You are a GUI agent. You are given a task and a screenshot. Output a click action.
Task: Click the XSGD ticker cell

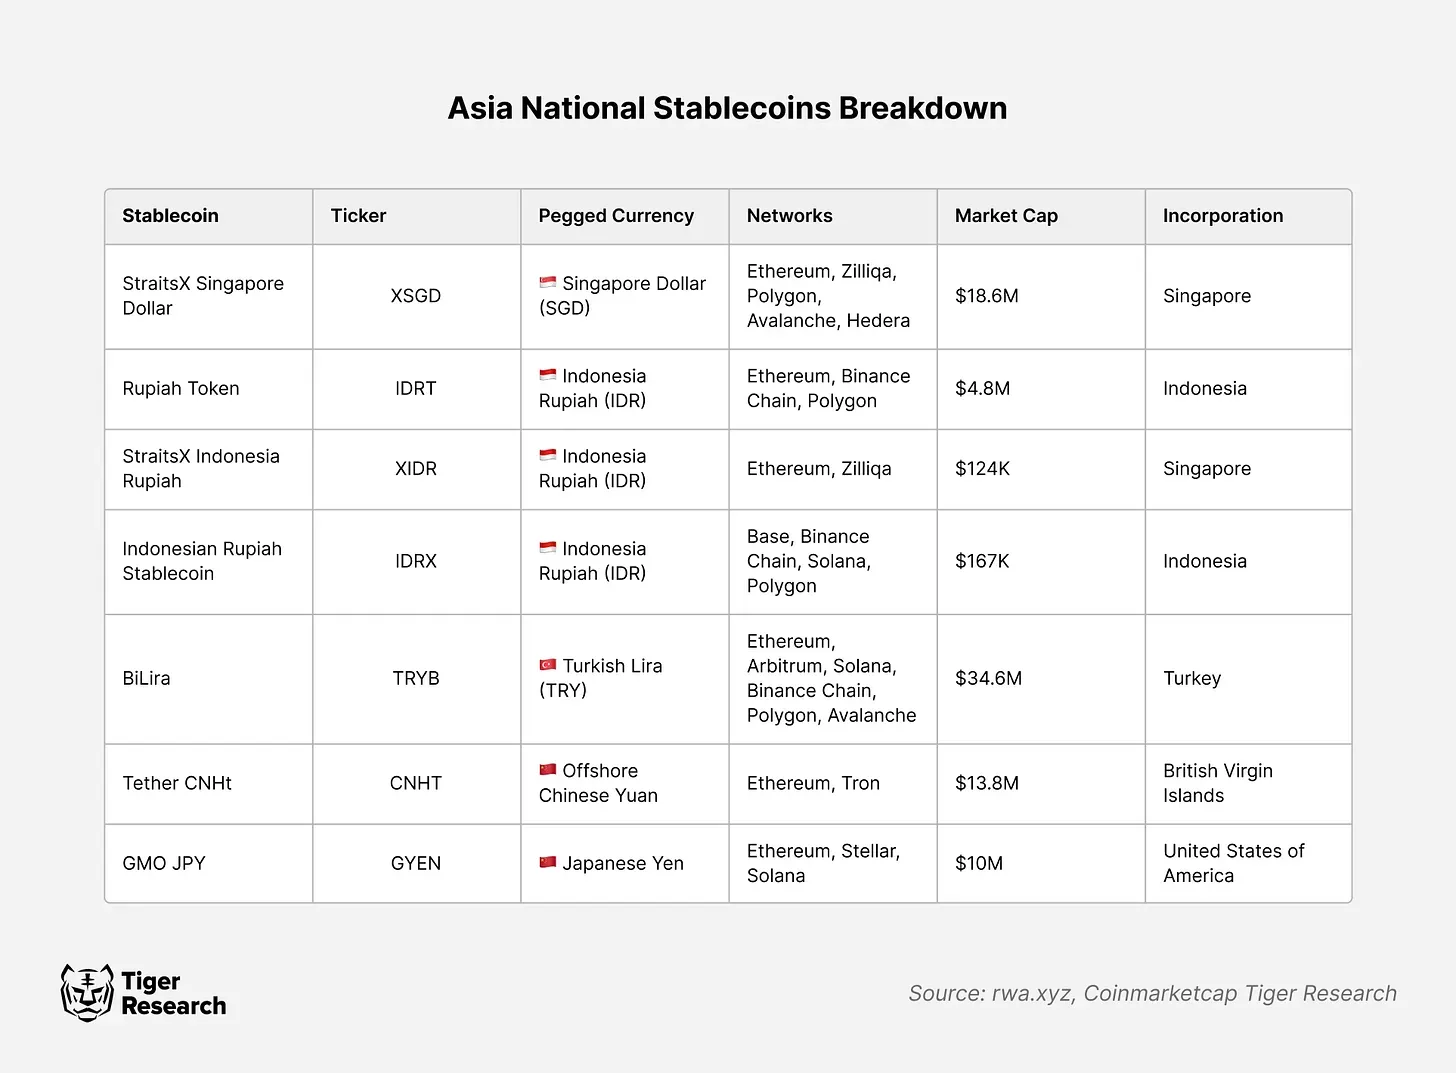tap(416, 296)
